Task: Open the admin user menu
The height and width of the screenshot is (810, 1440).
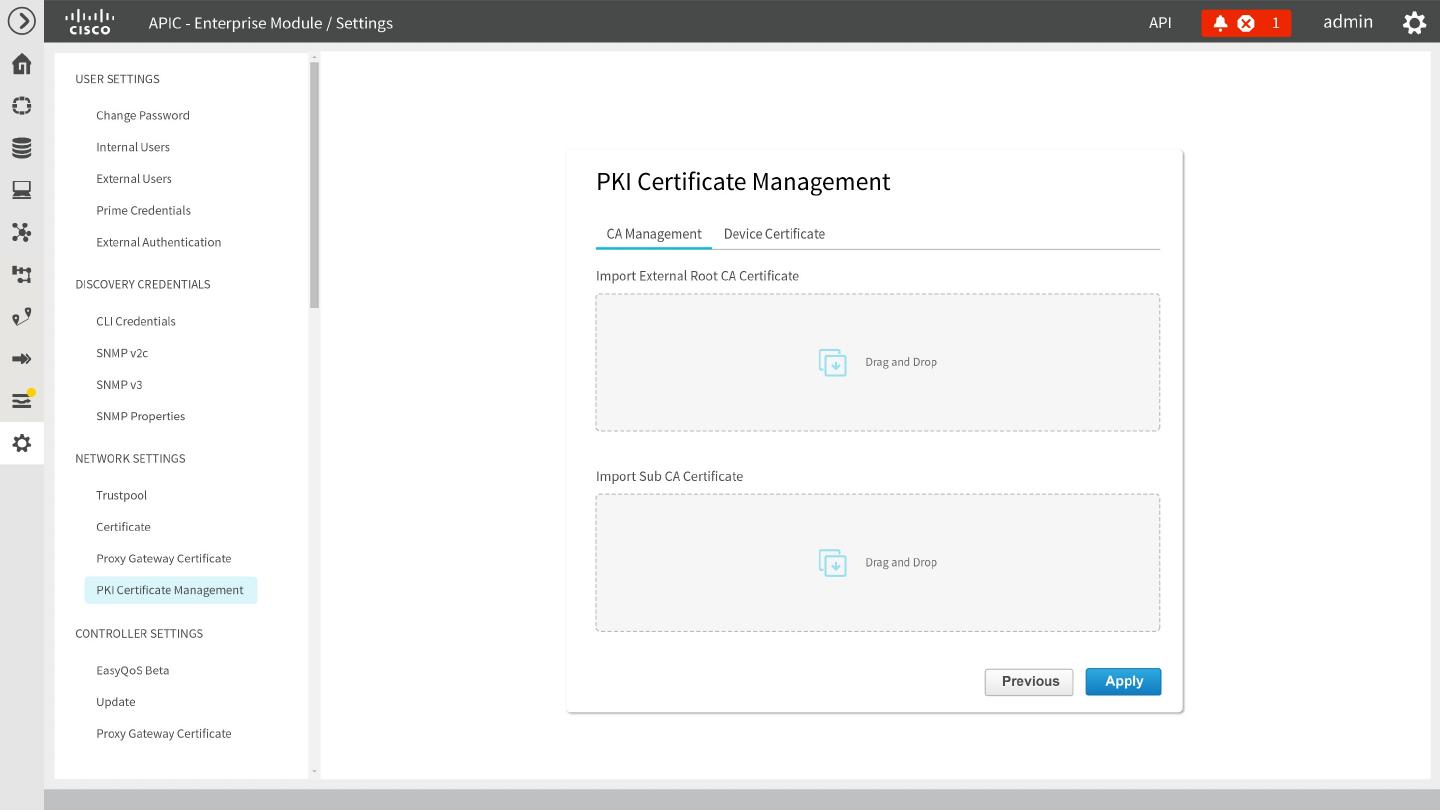Action: [1347, 22]
